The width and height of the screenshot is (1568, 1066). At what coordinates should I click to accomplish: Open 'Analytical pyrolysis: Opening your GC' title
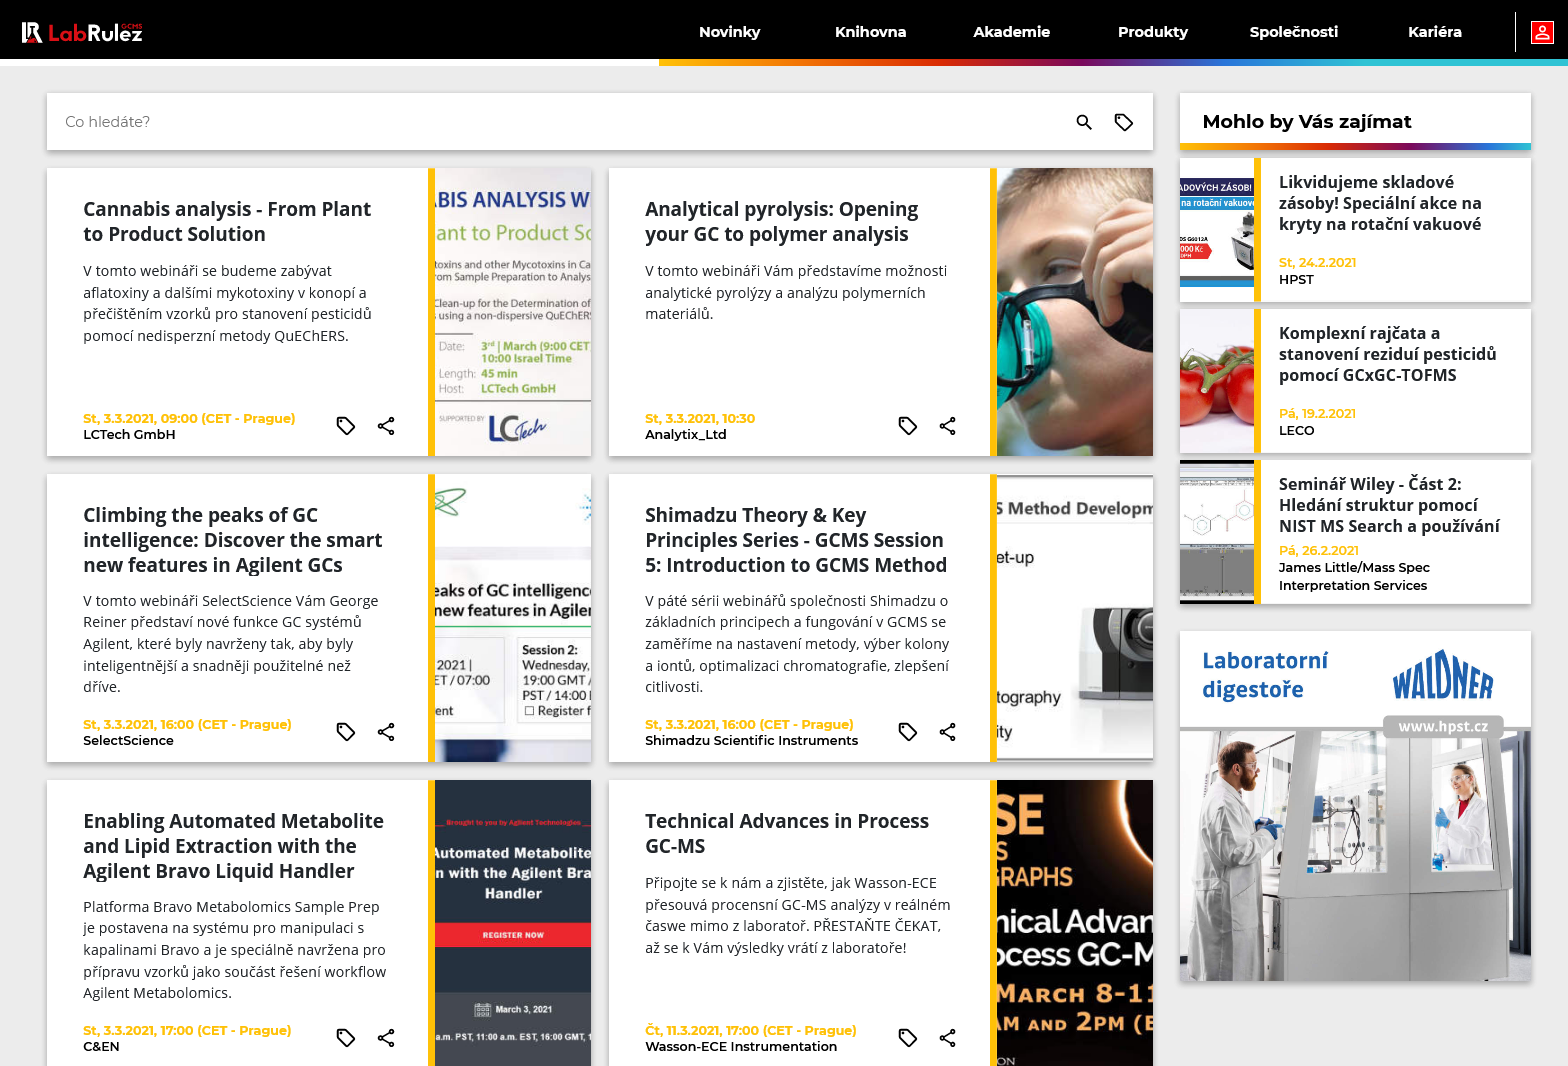(781, 221)
